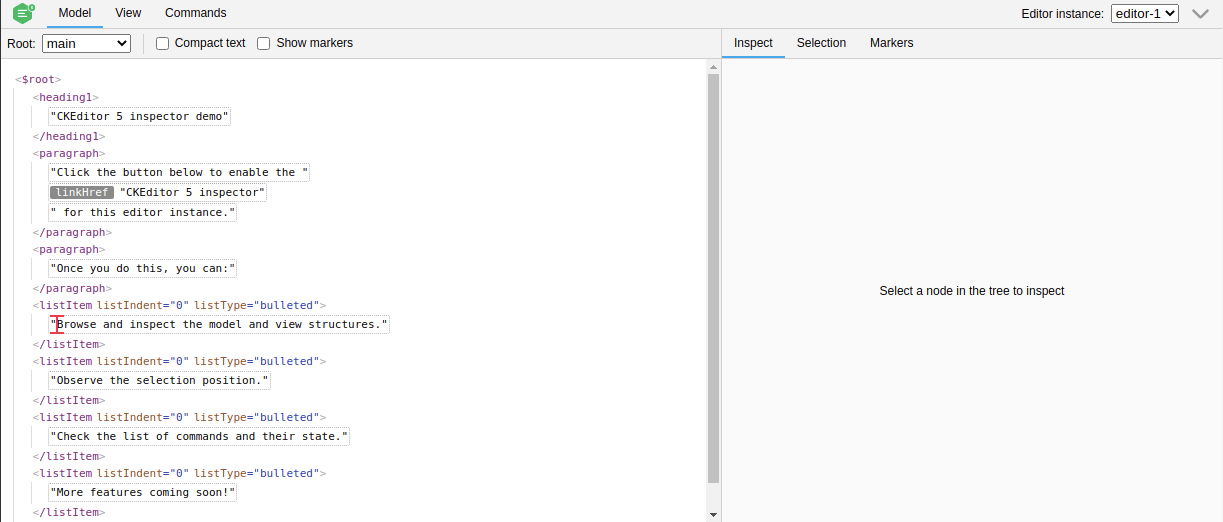Select the "CKEditor 5 inspector demo" text node
The width and height of the screenshot is (1223, 522).
coord(140,117)
